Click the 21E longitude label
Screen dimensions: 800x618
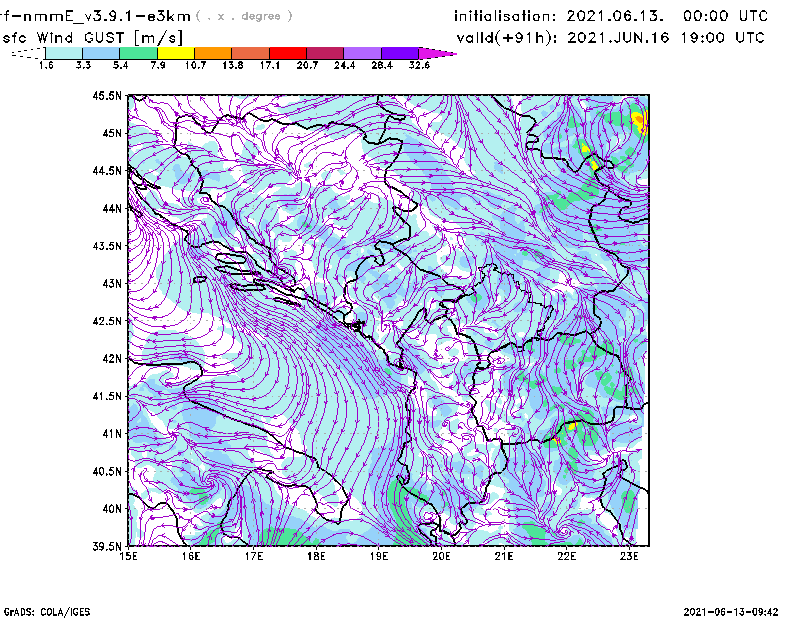pos(504,556)
